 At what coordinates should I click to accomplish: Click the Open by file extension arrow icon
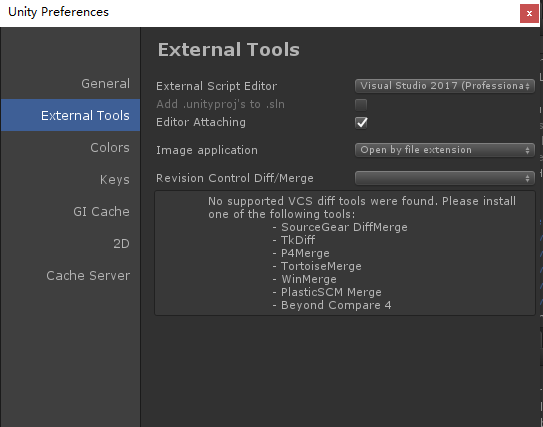(x=527, y=150)
